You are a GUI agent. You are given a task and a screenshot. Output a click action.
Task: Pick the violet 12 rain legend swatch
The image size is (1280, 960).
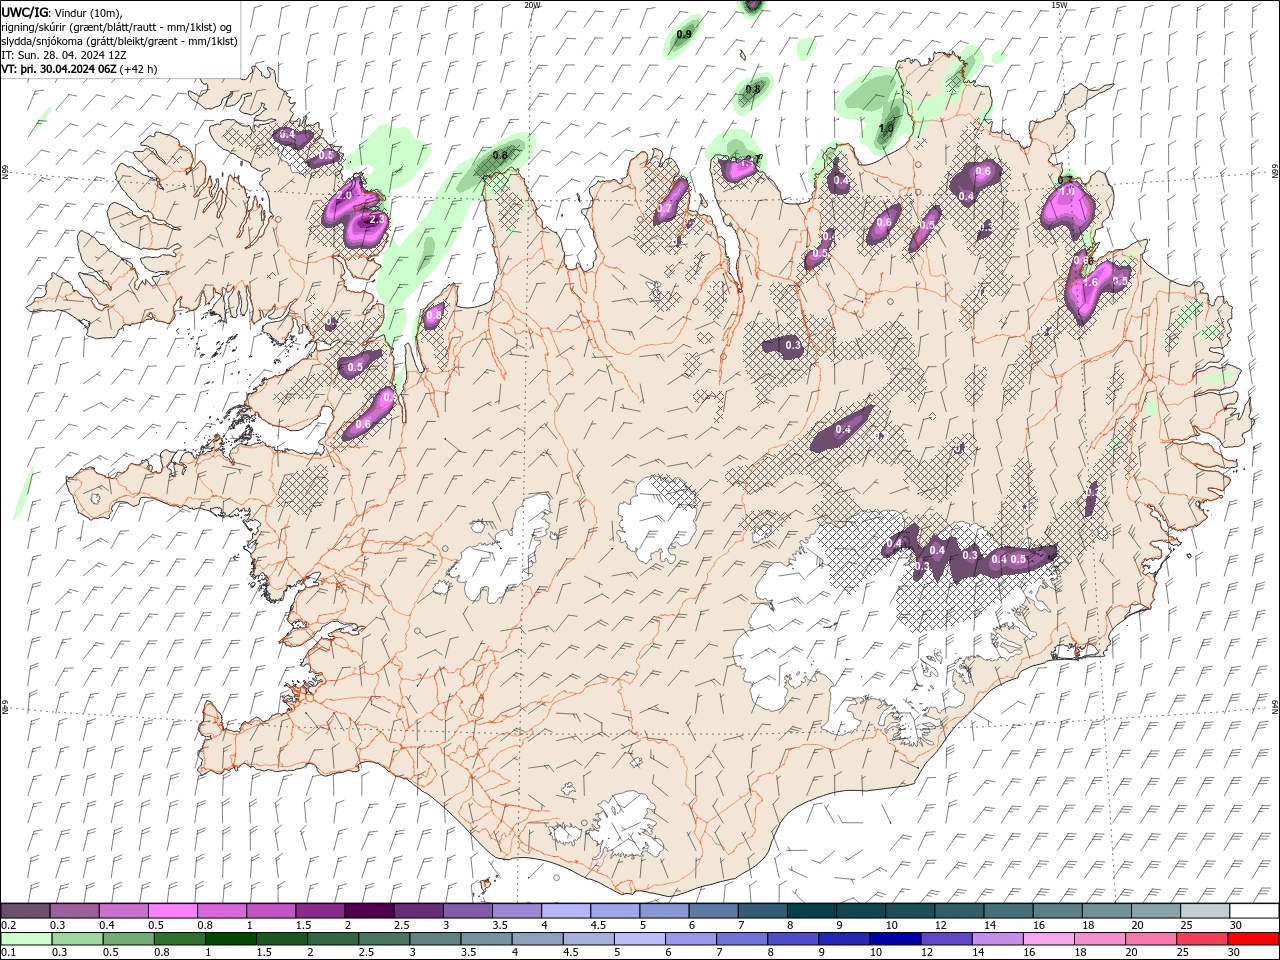[947, 938]
